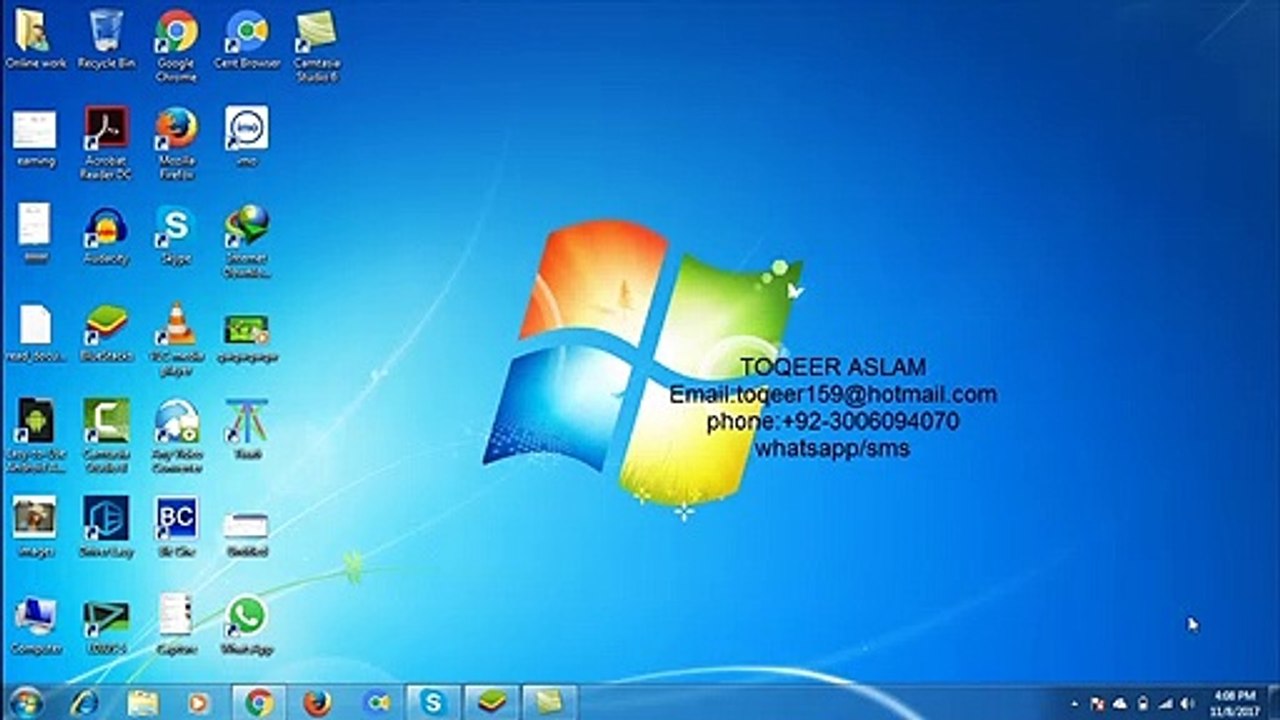This screenshot has height=720, width=1280.
Task: Select the Mozilla Firefox desktop shortcut
Action: pos(176,143)
